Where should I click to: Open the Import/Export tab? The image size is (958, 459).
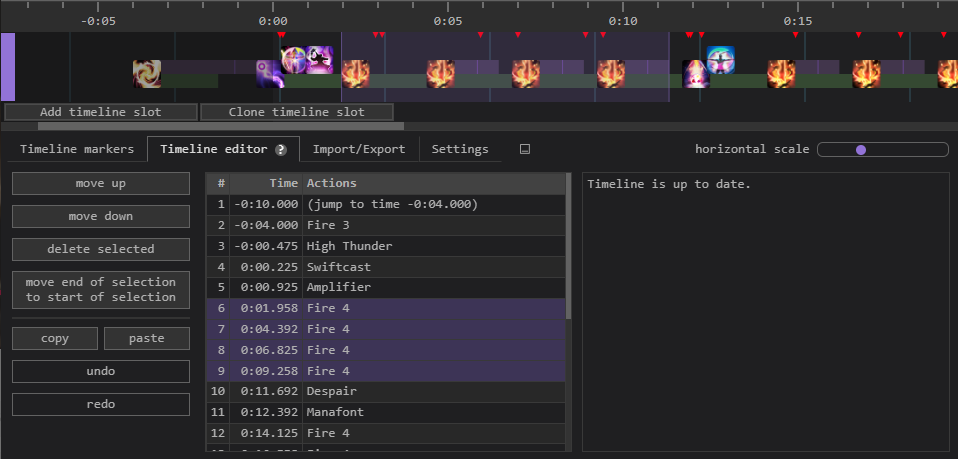[359, 149]
